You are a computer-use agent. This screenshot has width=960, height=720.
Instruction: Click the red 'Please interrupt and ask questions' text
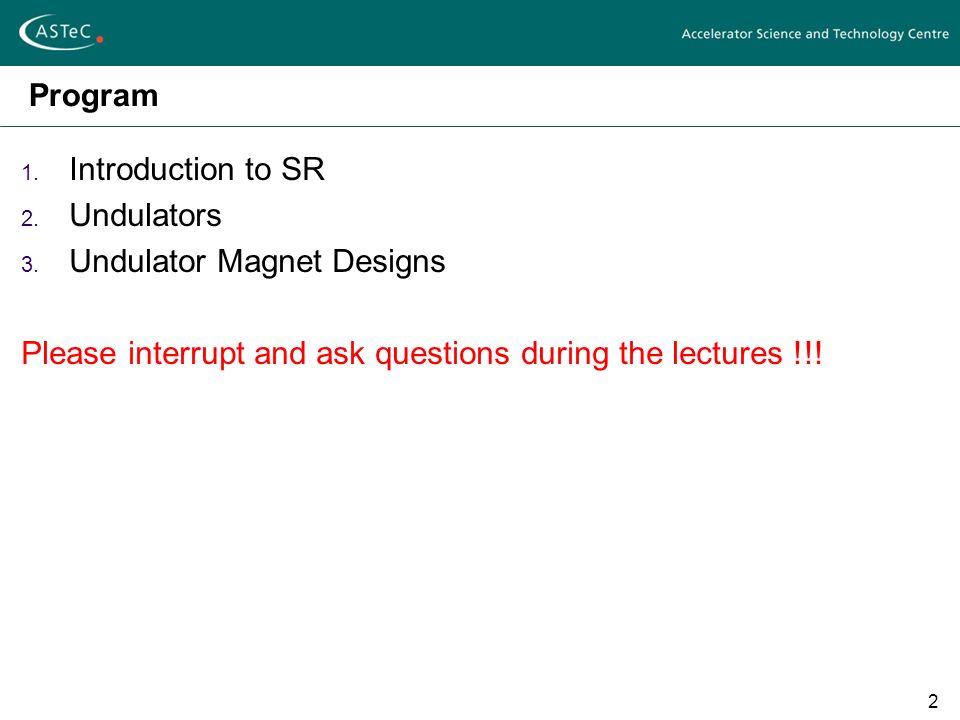tap(422, 354)
